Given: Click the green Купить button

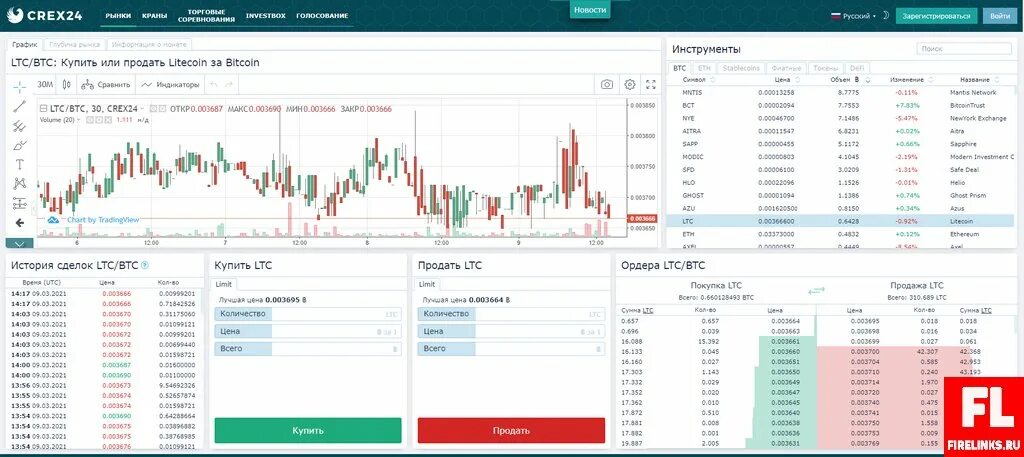Looking at the screenshot, I should [308, 431].
